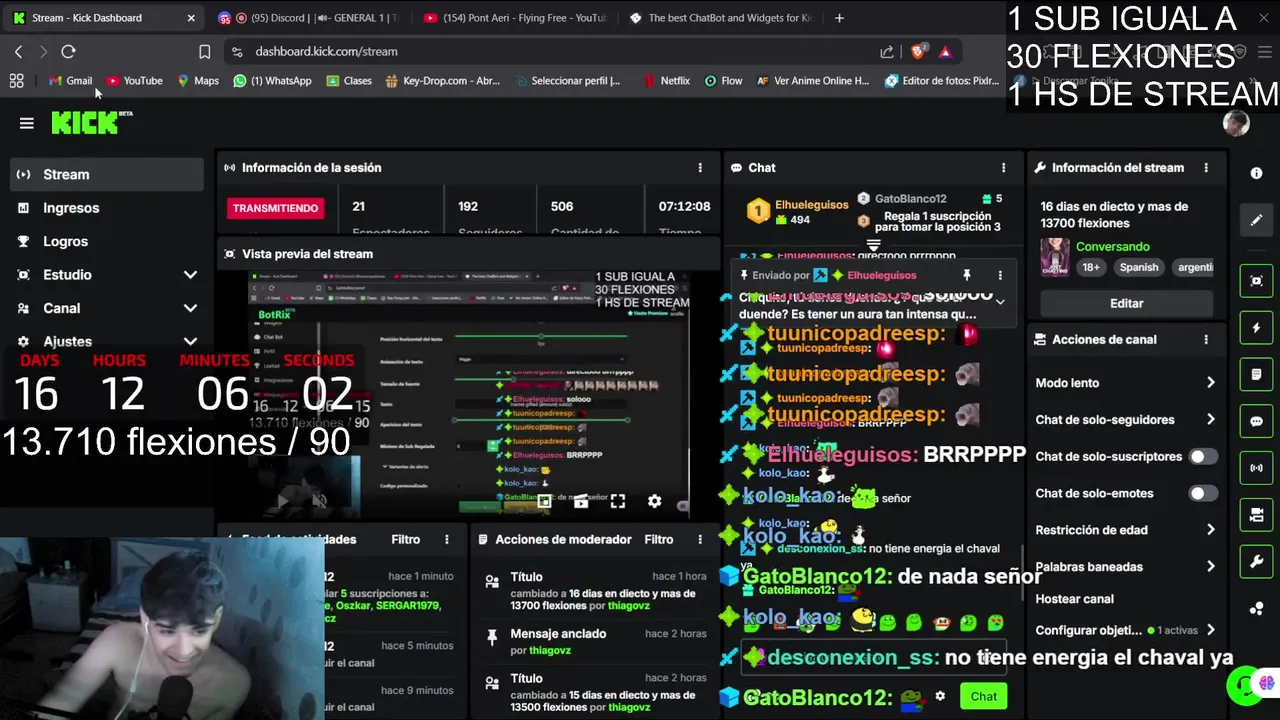Open the YouTube bookmark

coord(135,81)
